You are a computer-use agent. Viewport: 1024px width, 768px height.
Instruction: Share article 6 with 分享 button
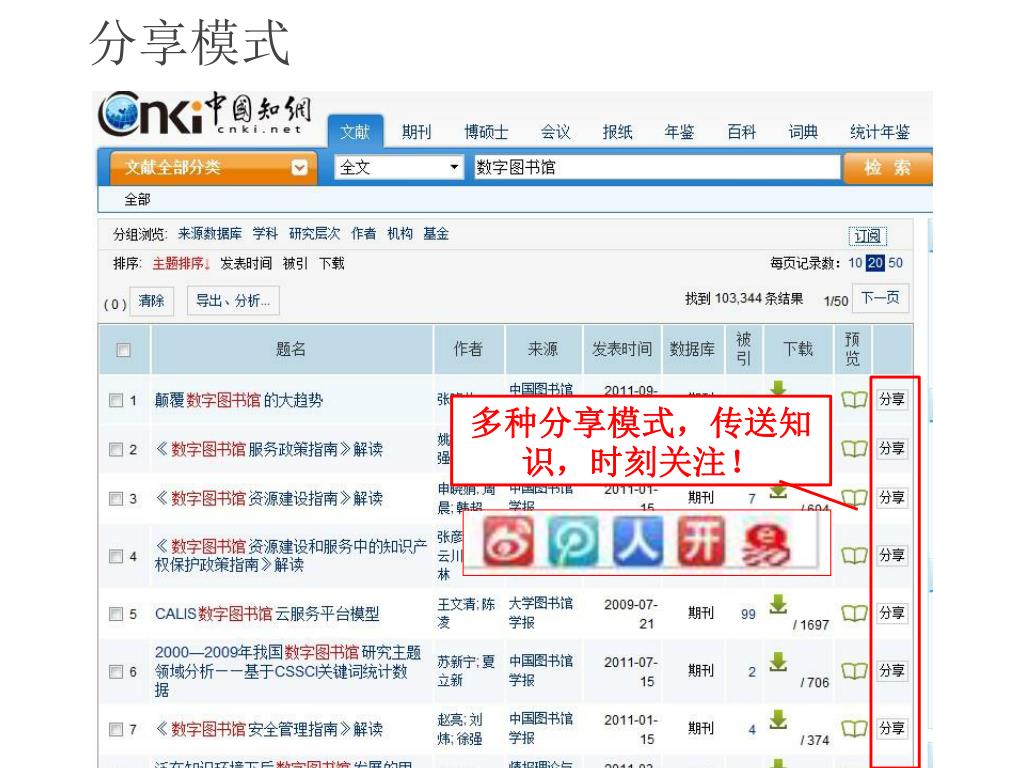click(x=891, y=671)
